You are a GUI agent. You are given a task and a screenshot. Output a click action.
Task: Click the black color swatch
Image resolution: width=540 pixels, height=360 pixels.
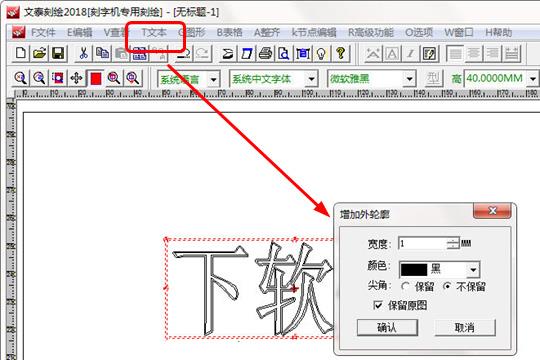(x=414, y=270)
